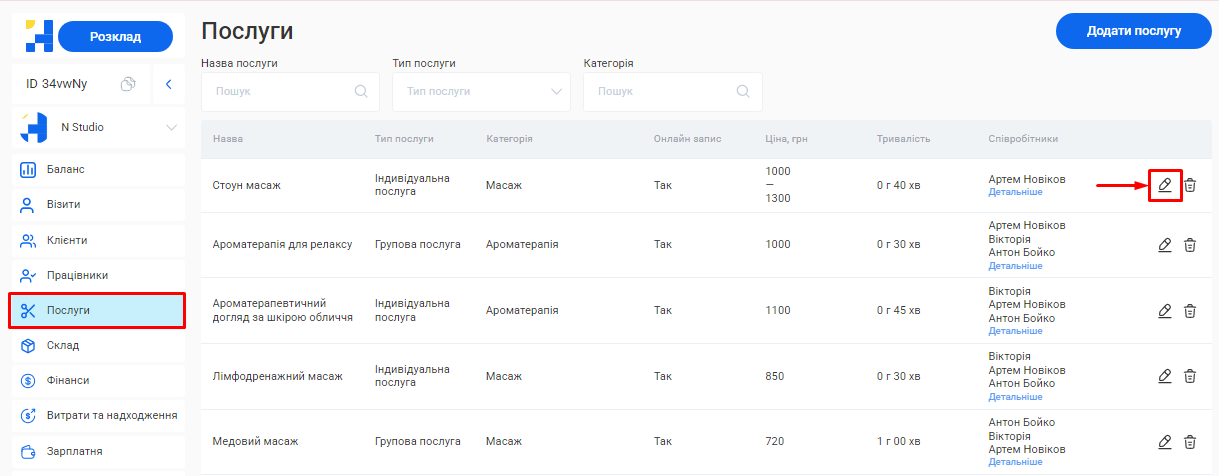The width and height of the screenshot is (1219, 476).
Task: Show Детальніше for Стоун масаж staff
Action: click(x=1015, y=192)
